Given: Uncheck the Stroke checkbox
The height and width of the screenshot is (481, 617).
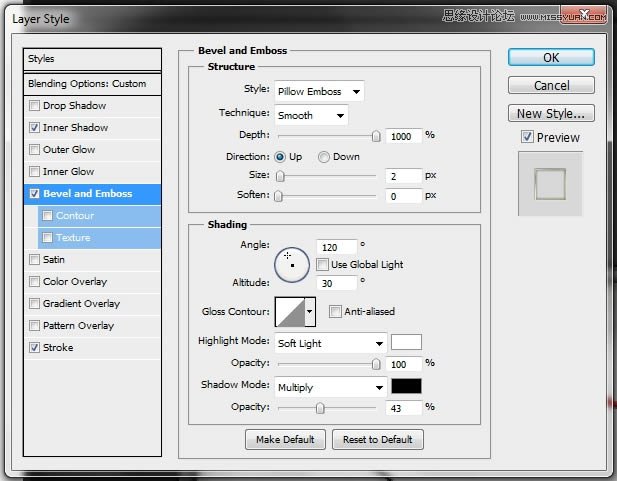Looking at the screenshot, I should [x=35, y=348].
